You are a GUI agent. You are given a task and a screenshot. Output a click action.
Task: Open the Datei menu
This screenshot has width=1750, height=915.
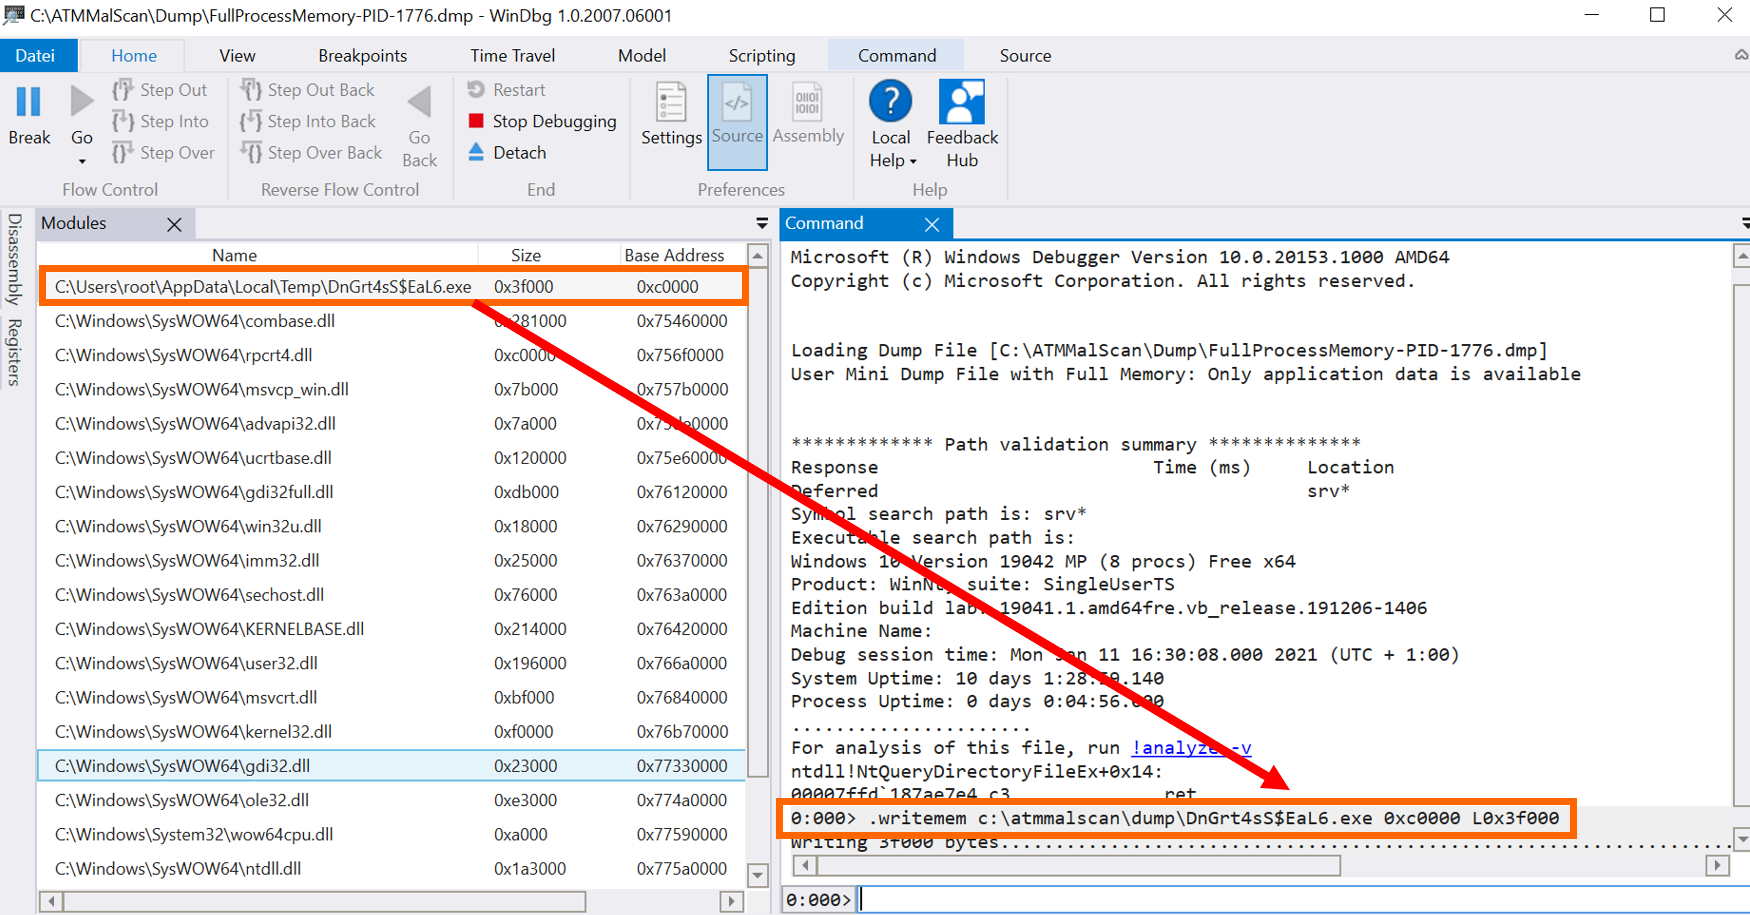tap(38, 55)
